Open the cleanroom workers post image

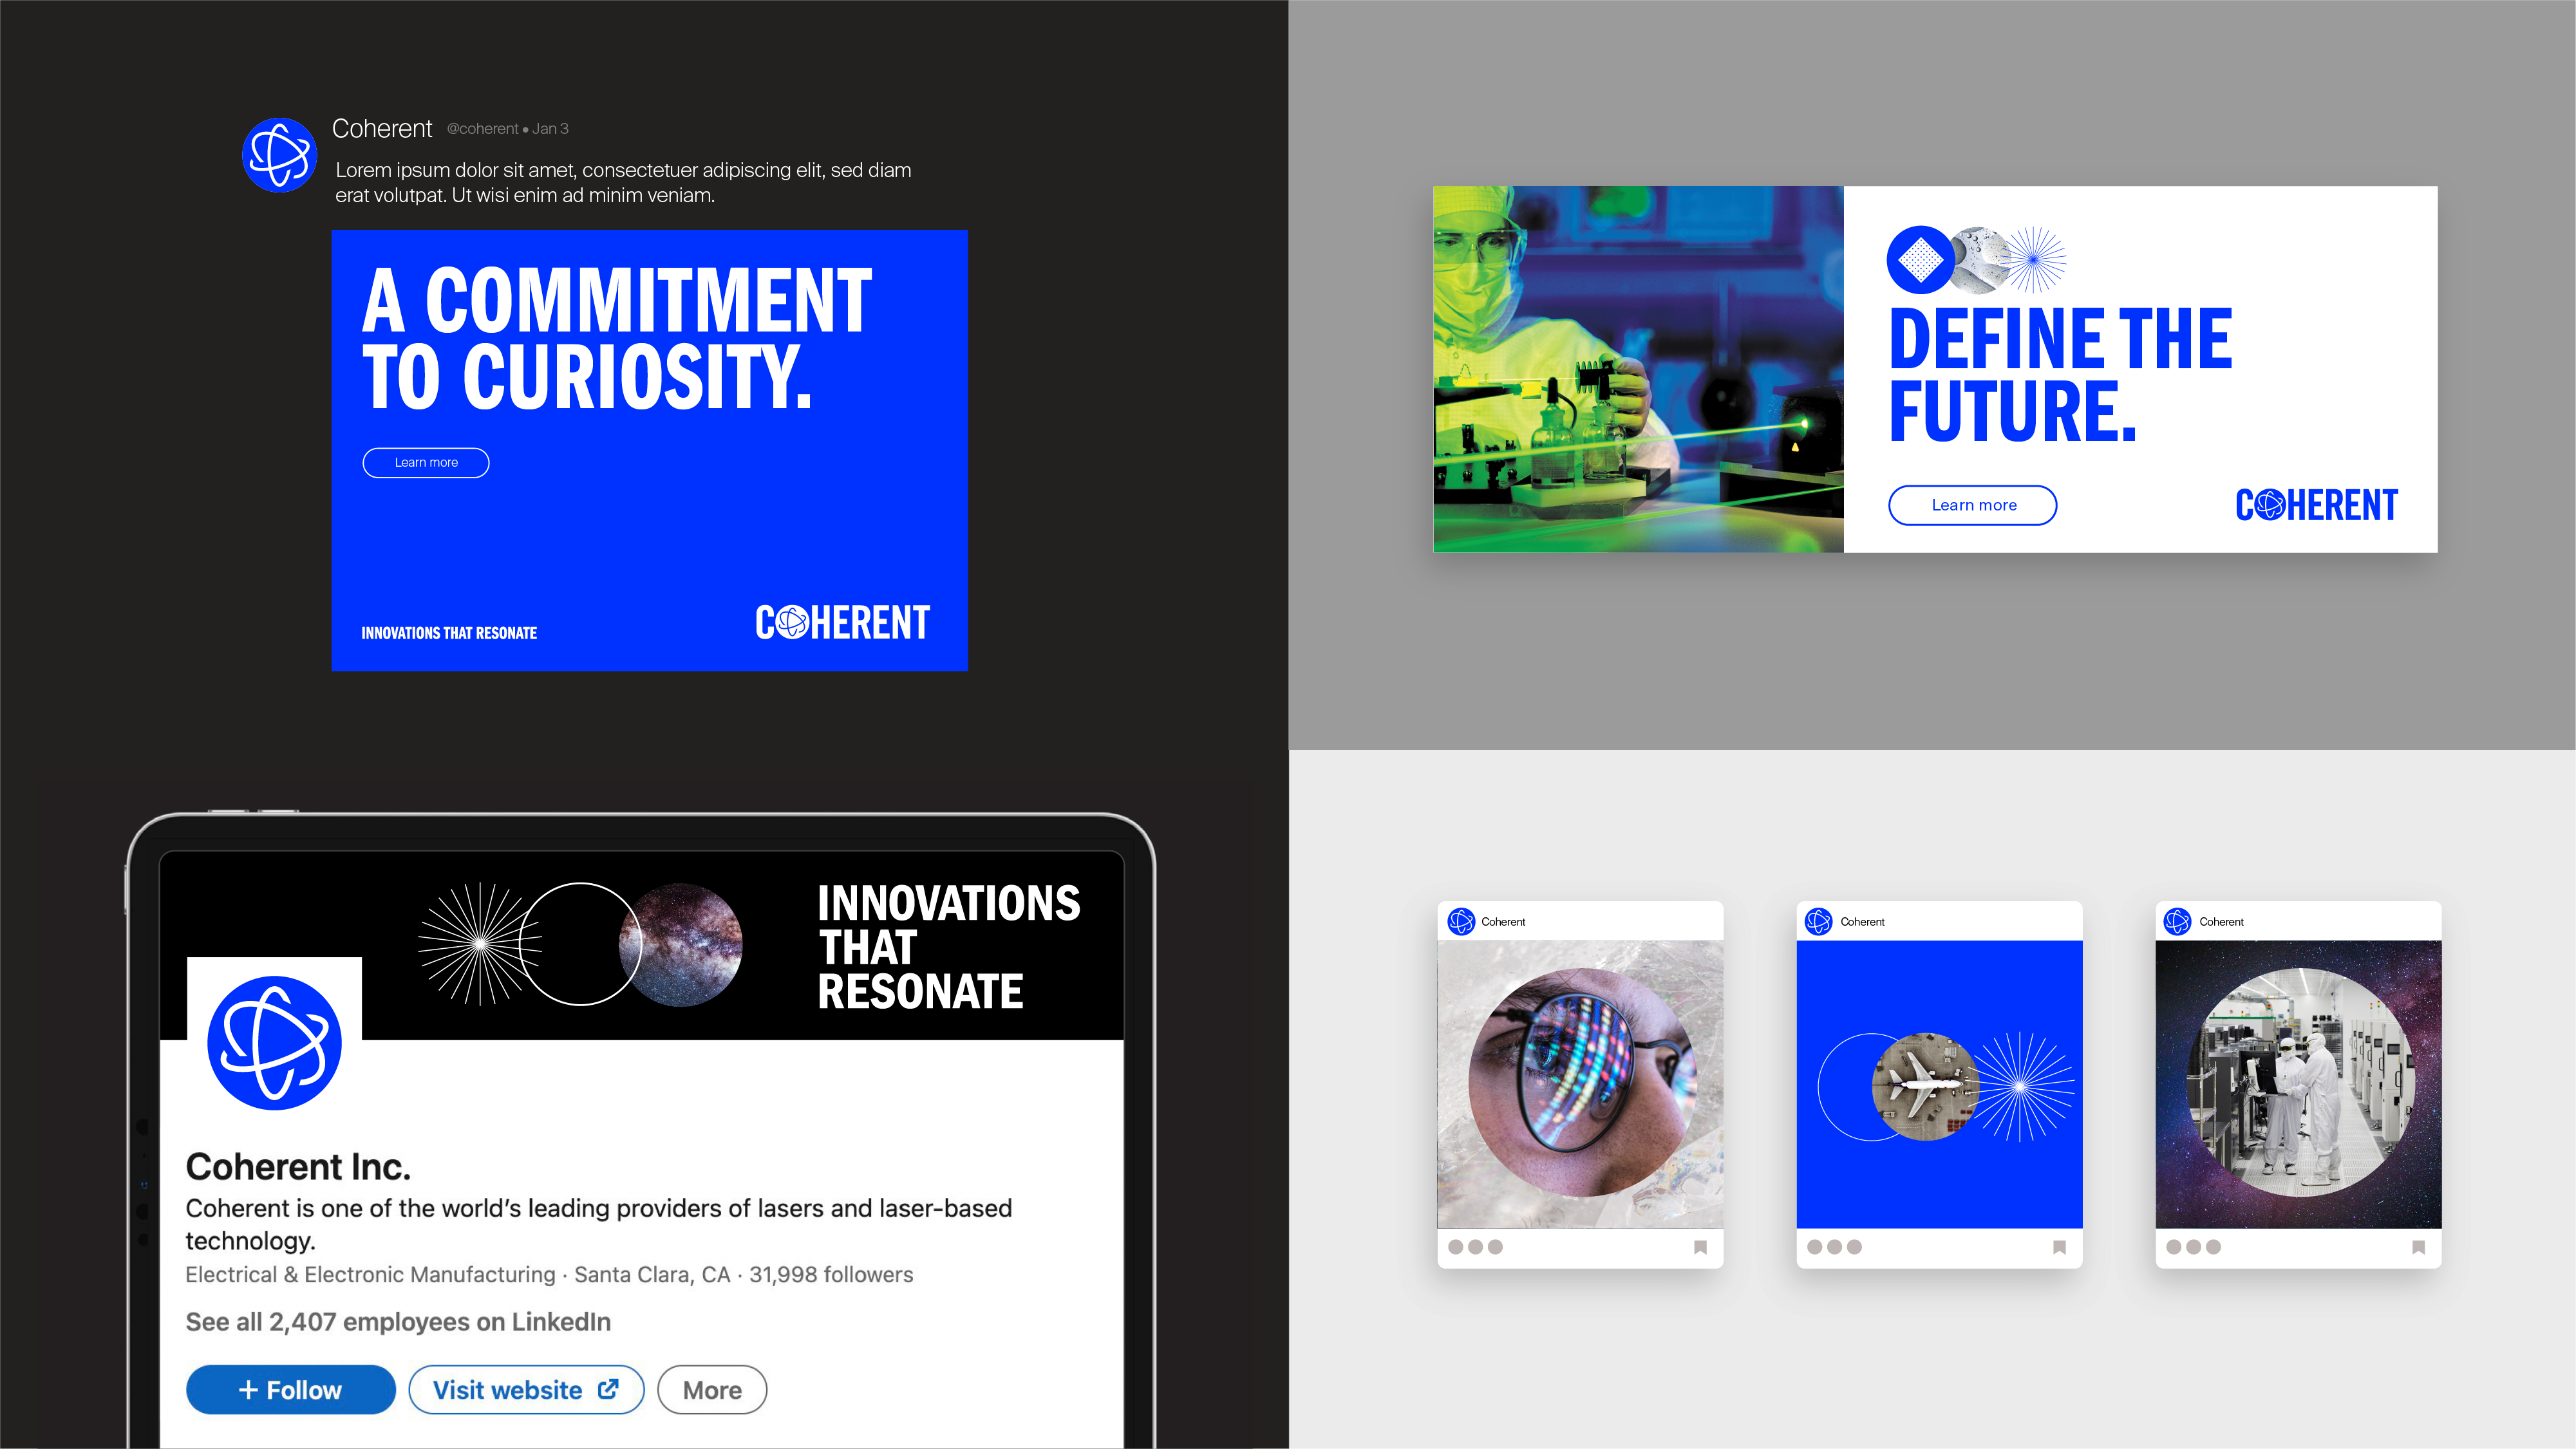[2298, 1085]
